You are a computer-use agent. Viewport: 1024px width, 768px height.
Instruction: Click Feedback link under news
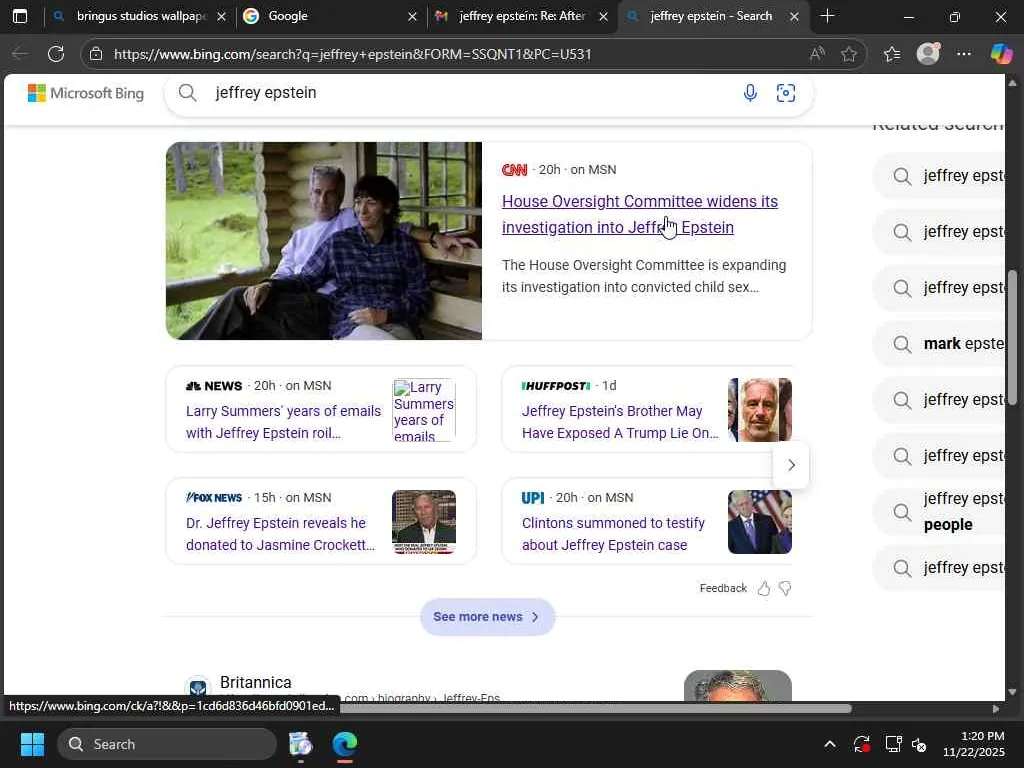(722, 588)
